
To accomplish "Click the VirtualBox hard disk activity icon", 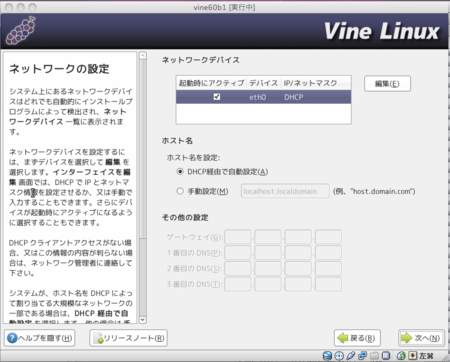I will [327, 356].
